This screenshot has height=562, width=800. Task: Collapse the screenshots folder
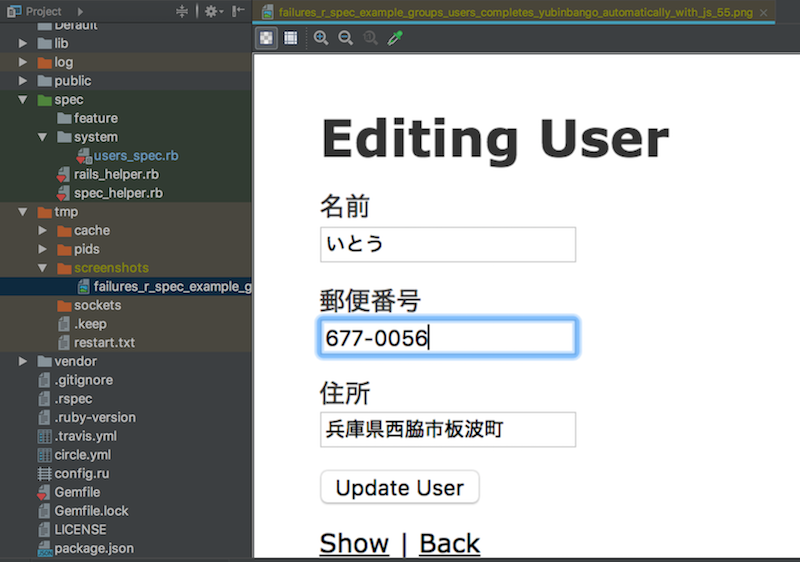(42, 268)
